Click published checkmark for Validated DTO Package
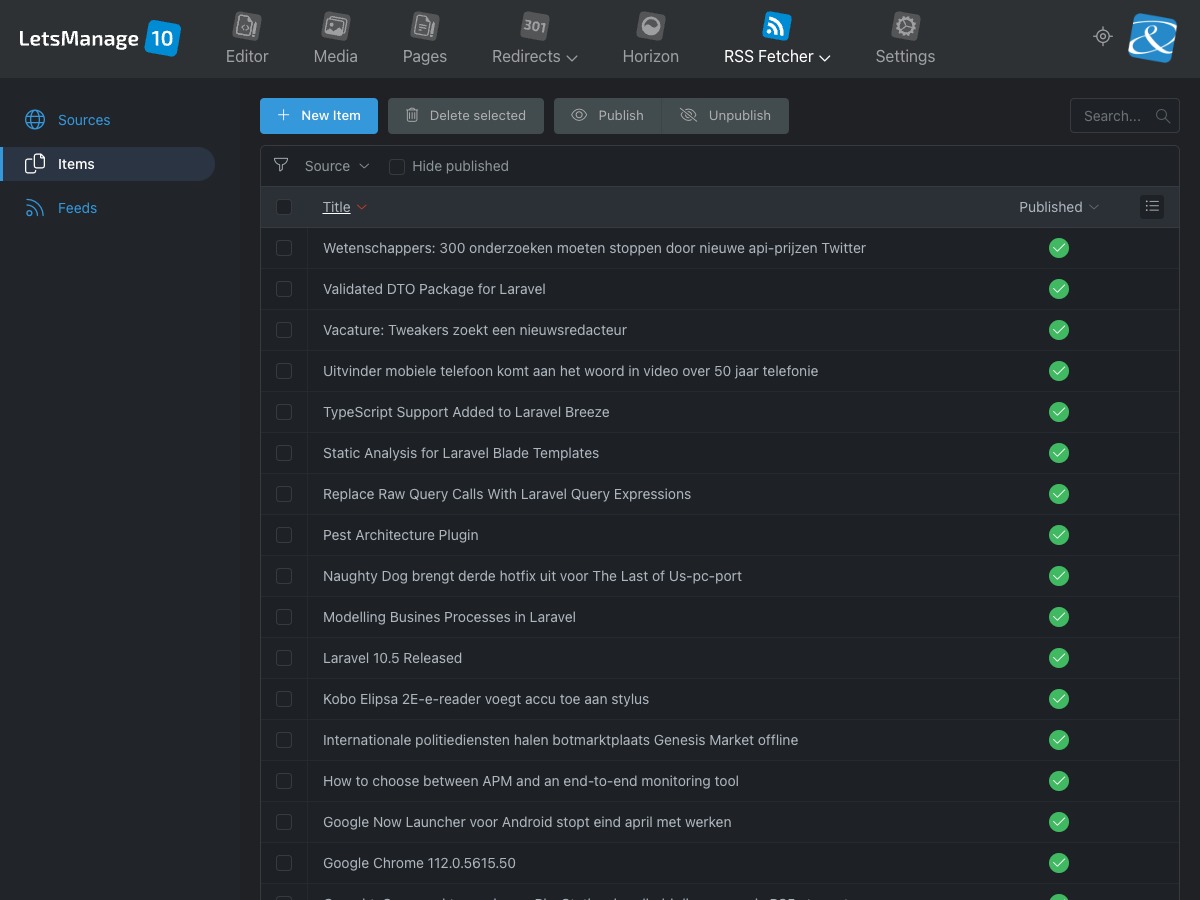Viewport: 1200px width, 900px height. pos(1059,289)
